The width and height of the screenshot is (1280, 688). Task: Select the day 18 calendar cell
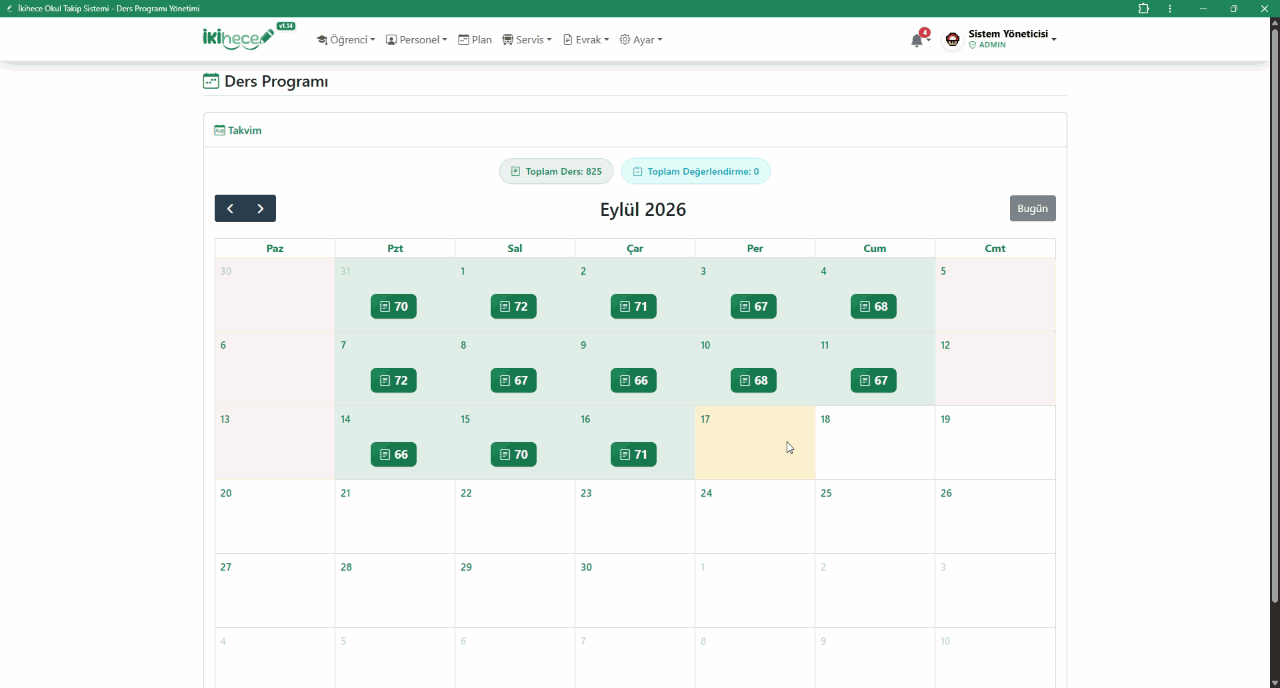(x=875, y=442)
